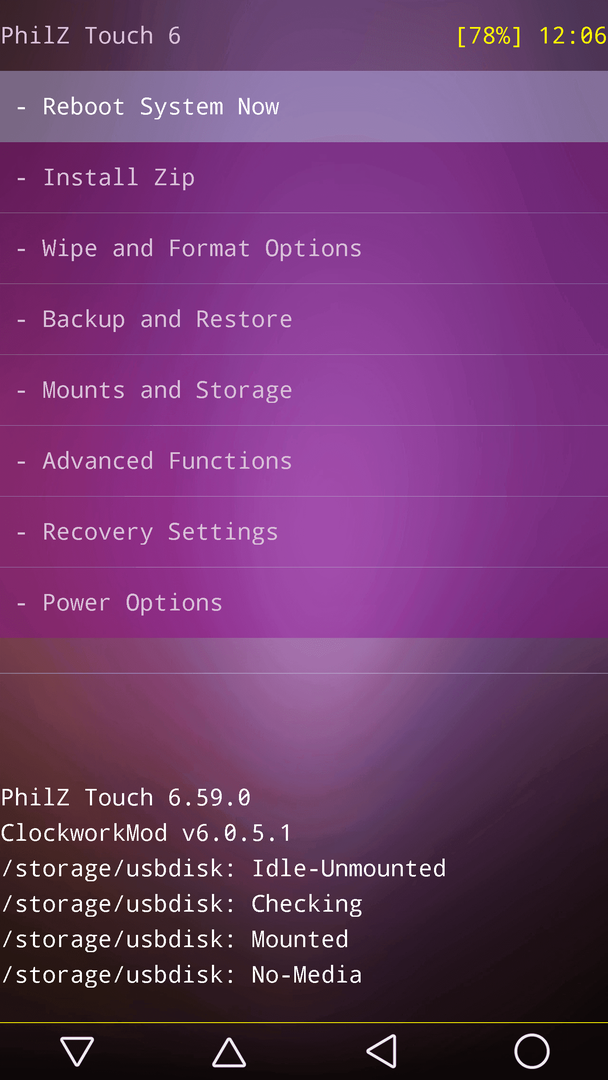This screenshot has height=1080, width=608.
Task: Tap the down-triangle navigation icon
Action: tap(76, 1052)
